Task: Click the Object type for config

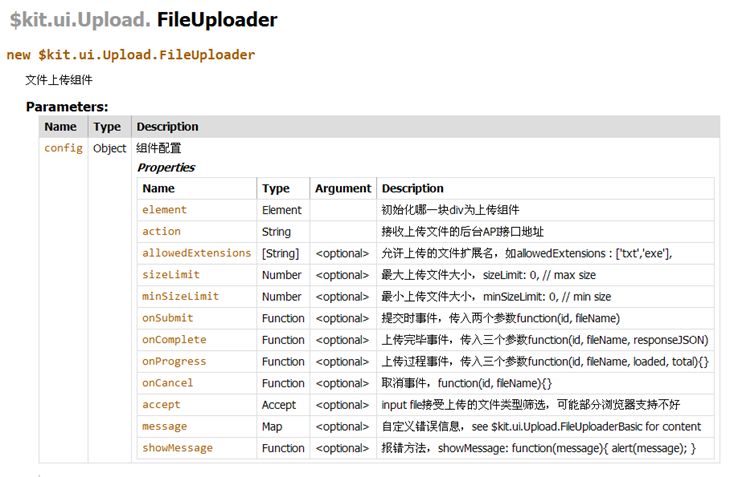Action: [110, 148]
